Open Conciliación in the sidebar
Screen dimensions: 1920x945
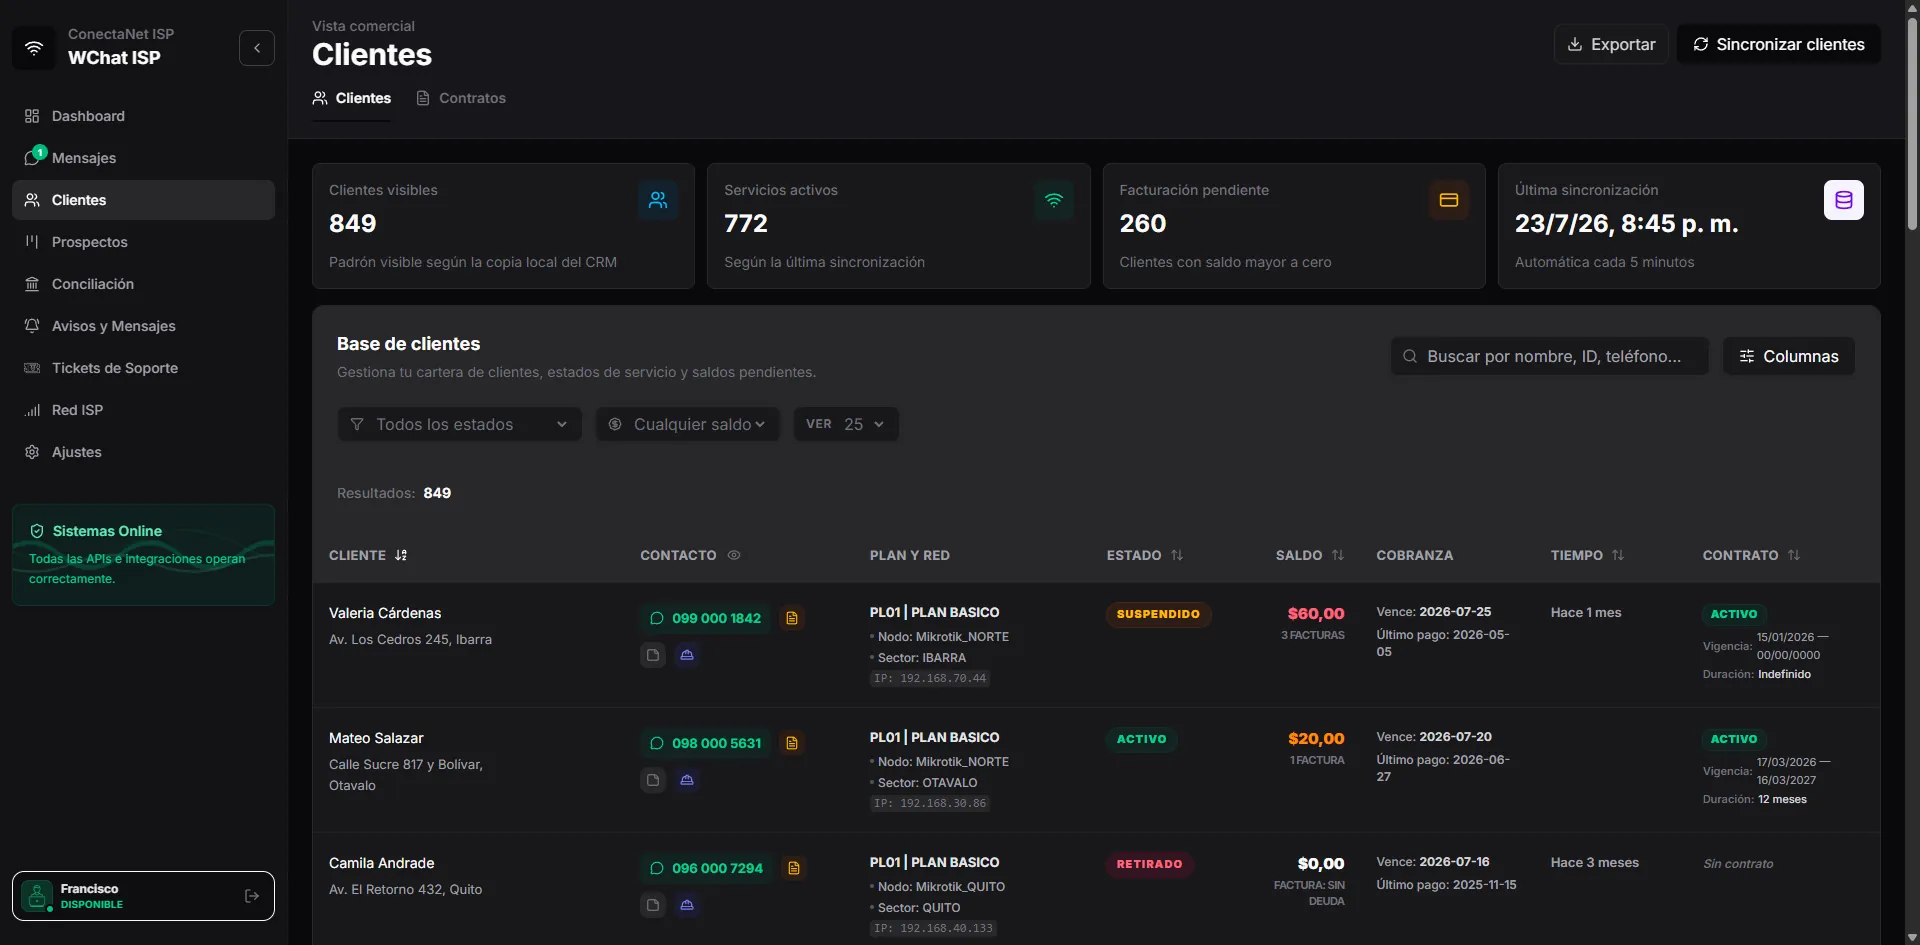coord(143,284)
